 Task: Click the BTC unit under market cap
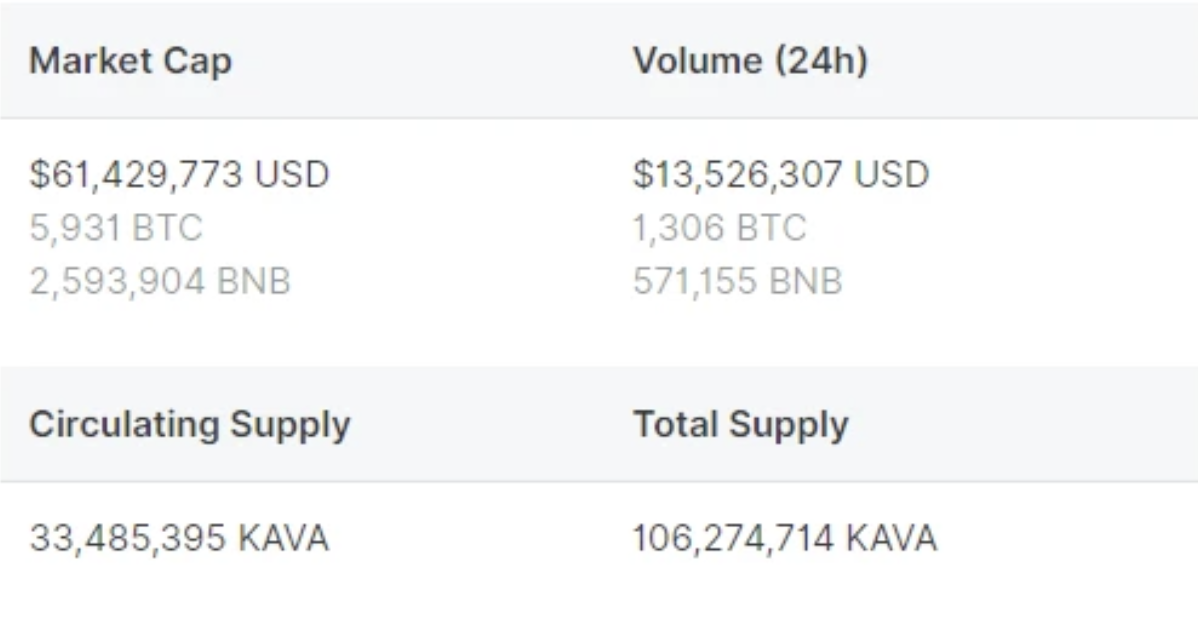tap(167, 228)
